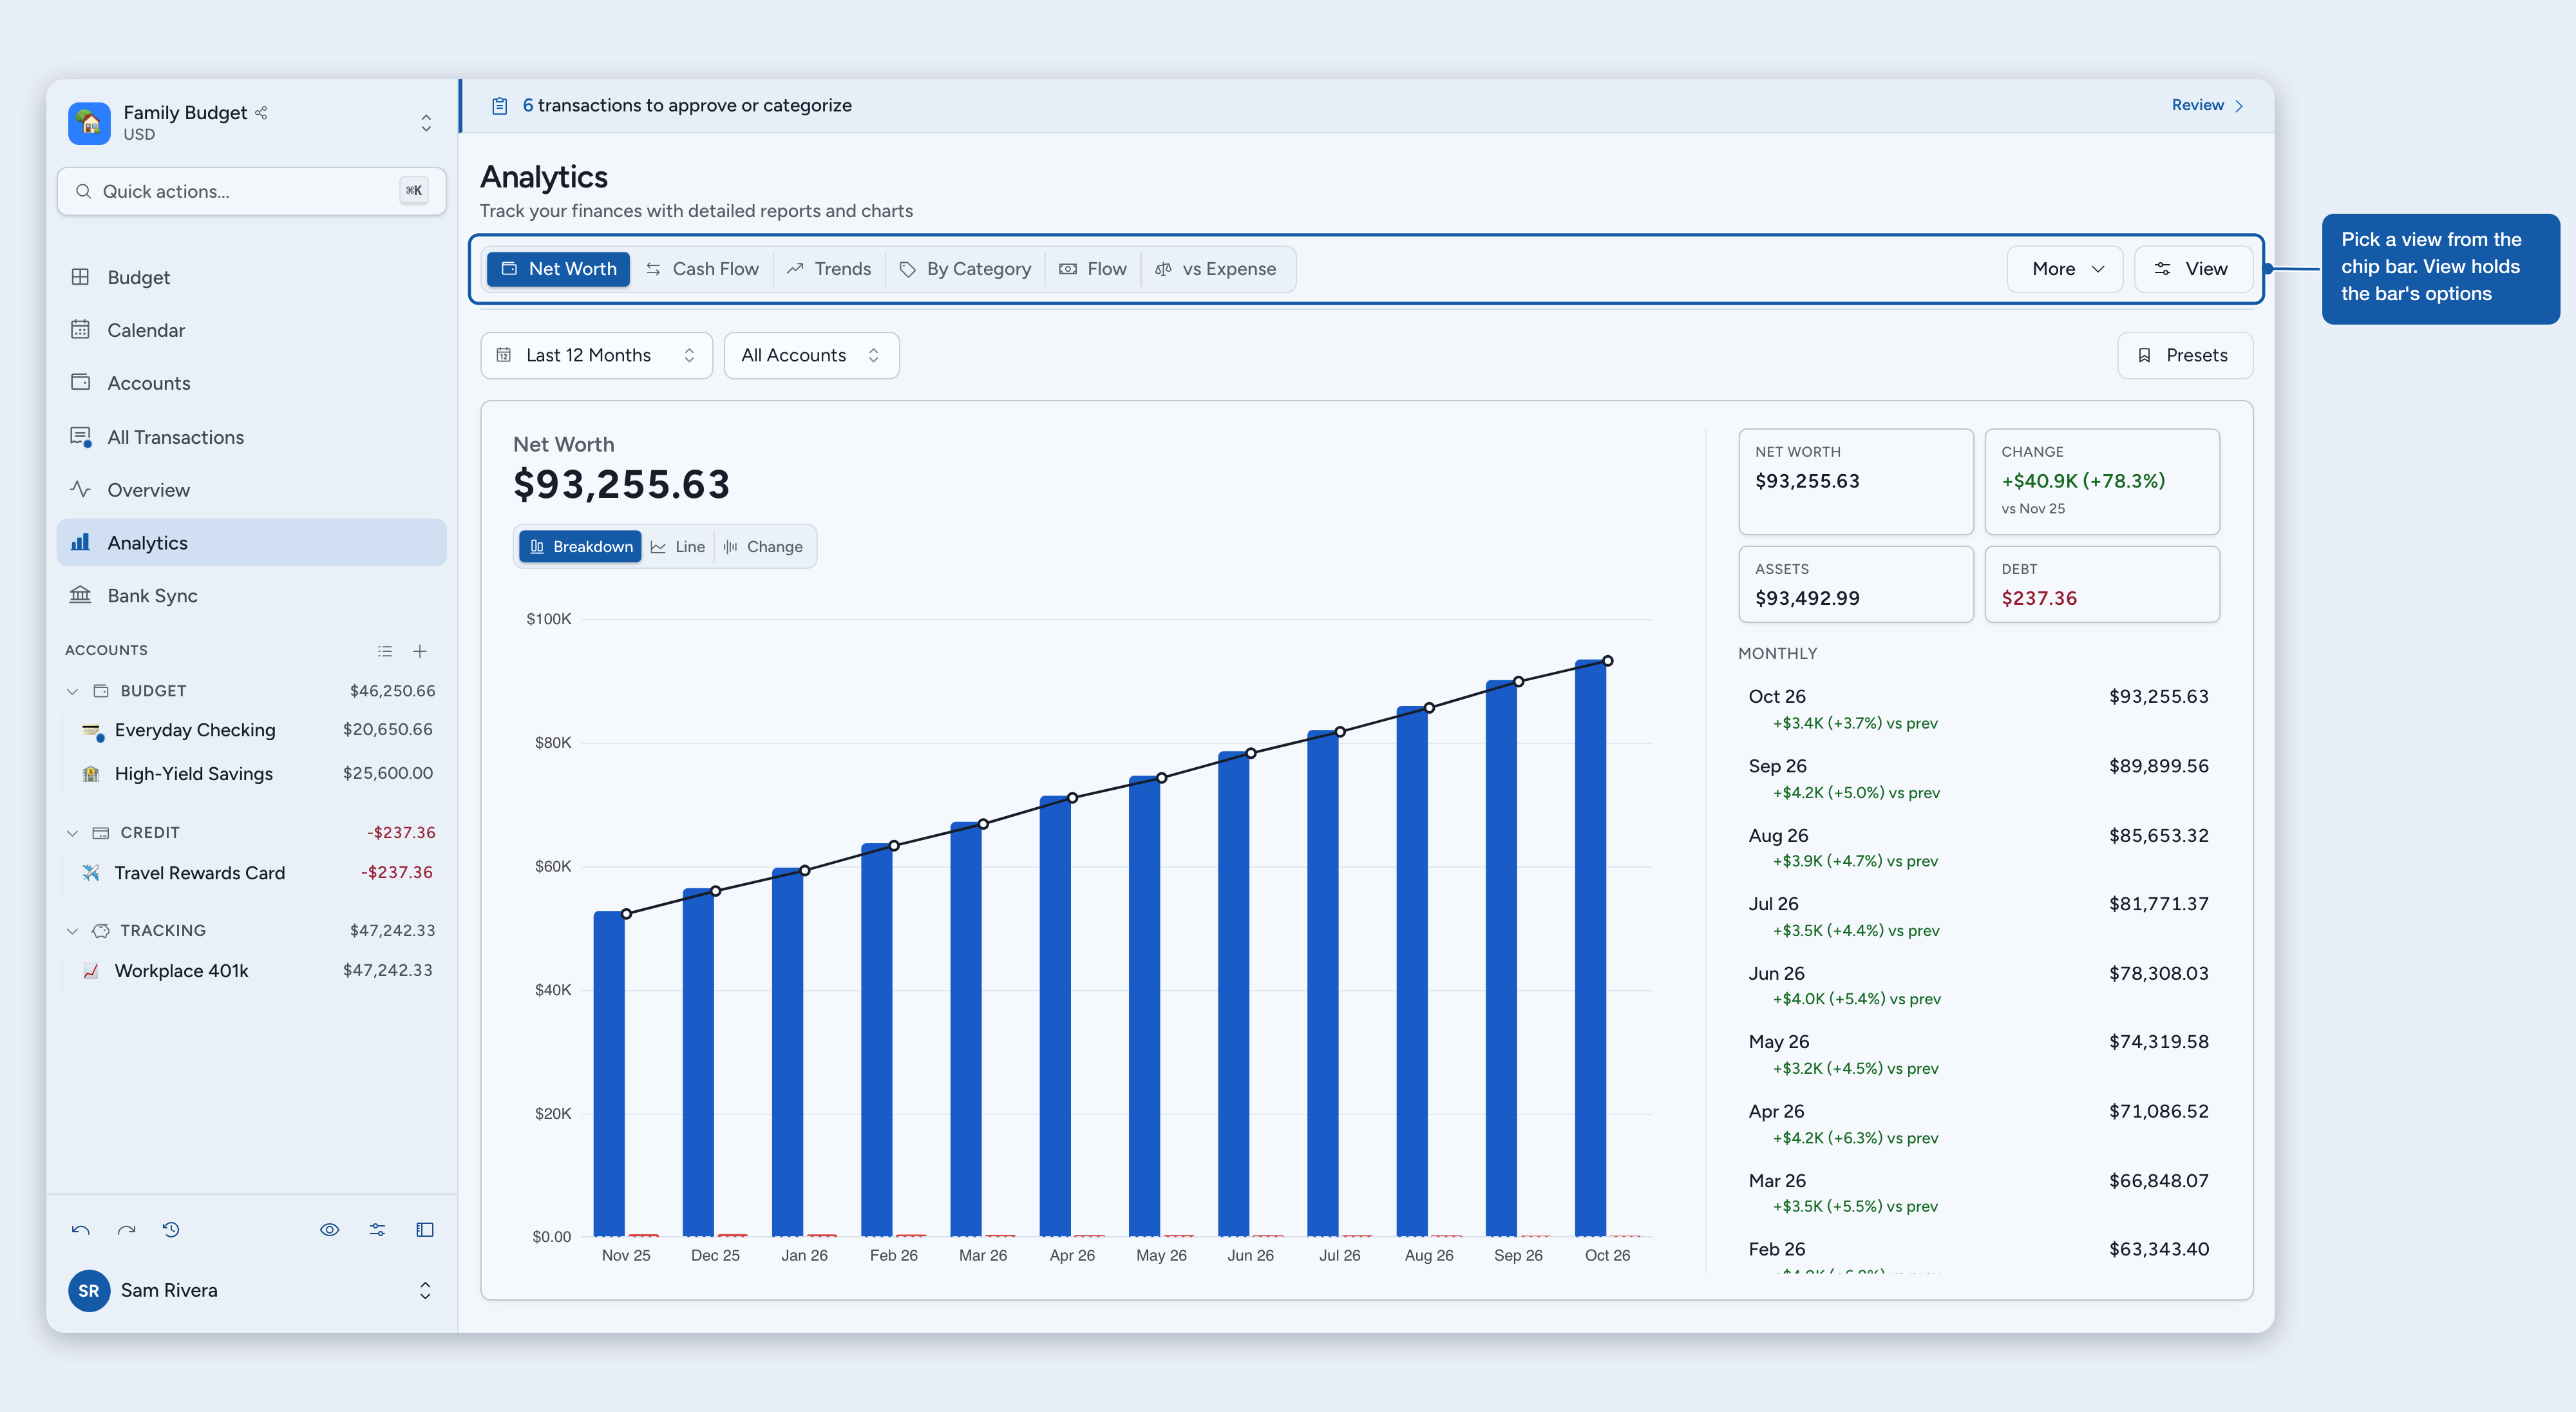Switch to the Trends tab
Viewport: 2576px width, 1412px height.
point(829,269)
